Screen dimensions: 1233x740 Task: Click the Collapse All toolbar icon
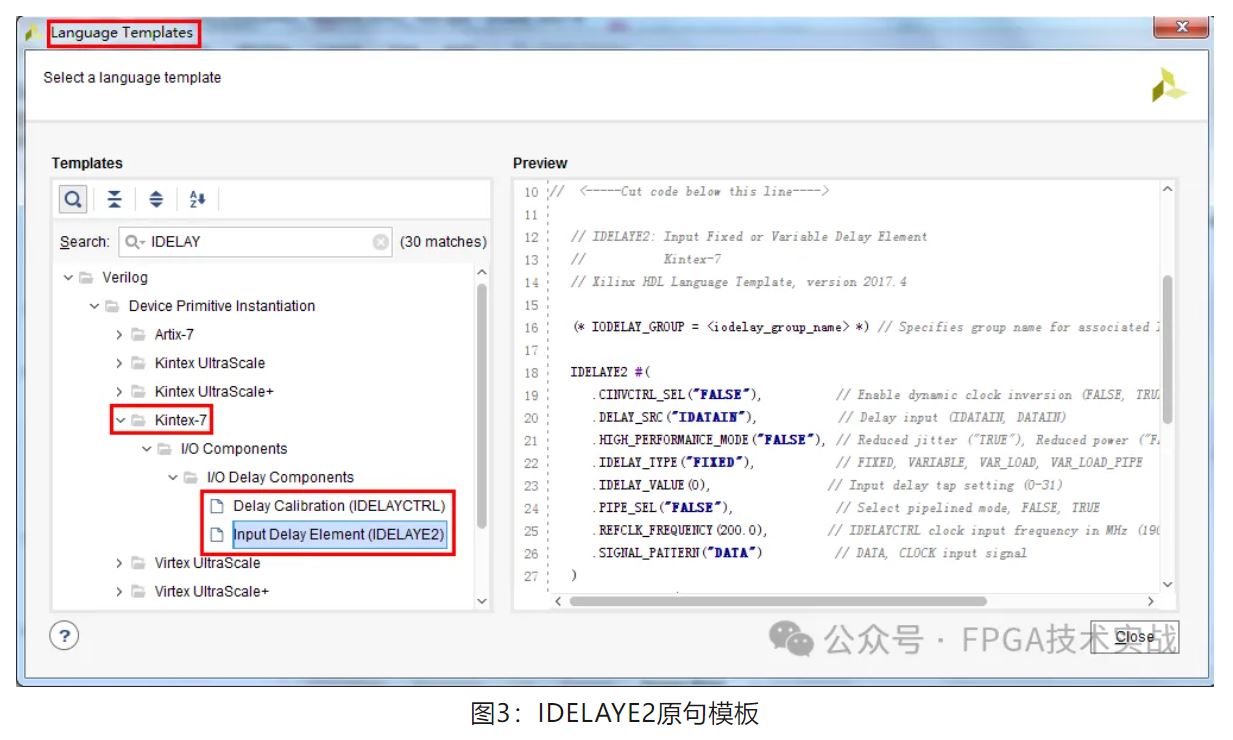115,199
